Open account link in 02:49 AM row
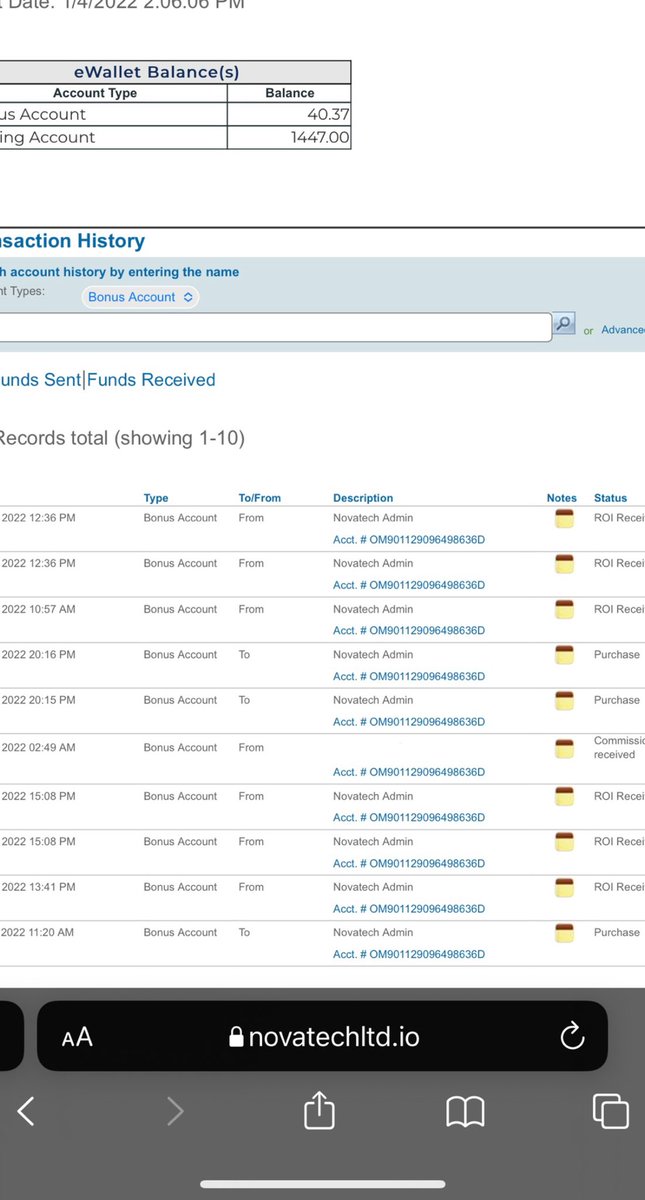 pyautogui.click(x=409, y=772)
